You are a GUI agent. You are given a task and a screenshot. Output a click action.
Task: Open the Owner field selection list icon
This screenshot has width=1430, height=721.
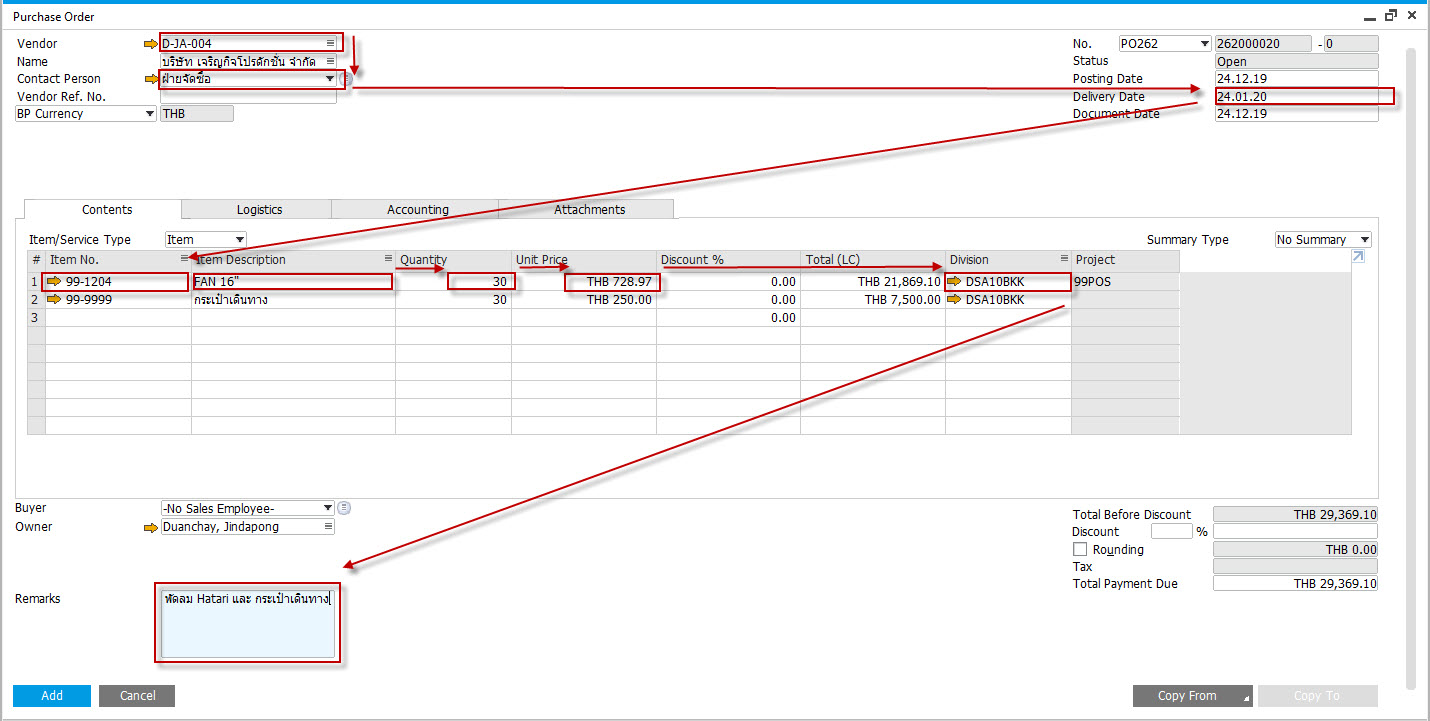[x=328, y=527]
